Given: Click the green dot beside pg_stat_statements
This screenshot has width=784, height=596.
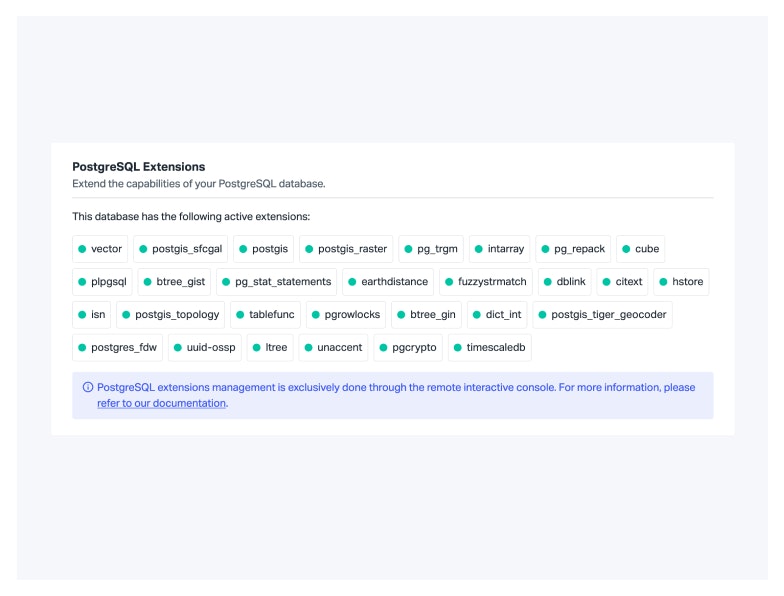Looking at the screenshot, I should pos(226,282).
